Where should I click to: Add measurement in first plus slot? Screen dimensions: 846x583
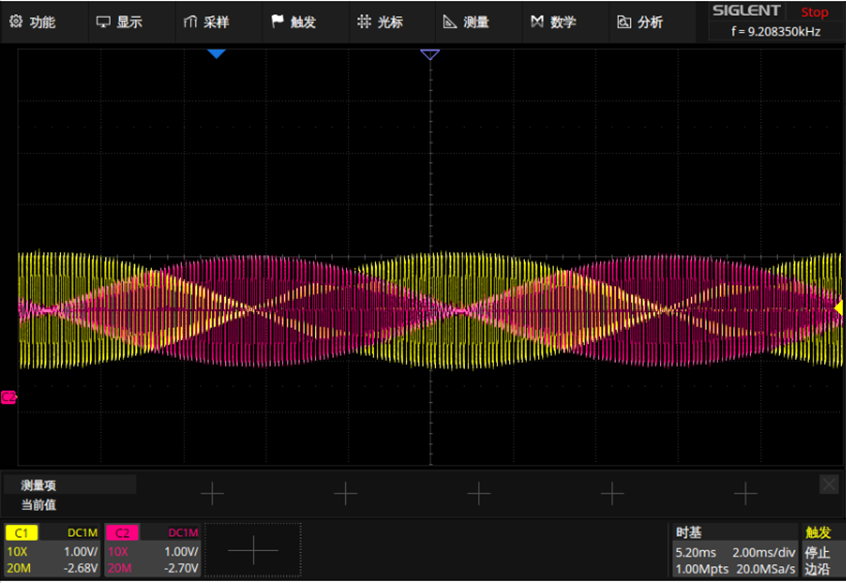coord(212,493)
